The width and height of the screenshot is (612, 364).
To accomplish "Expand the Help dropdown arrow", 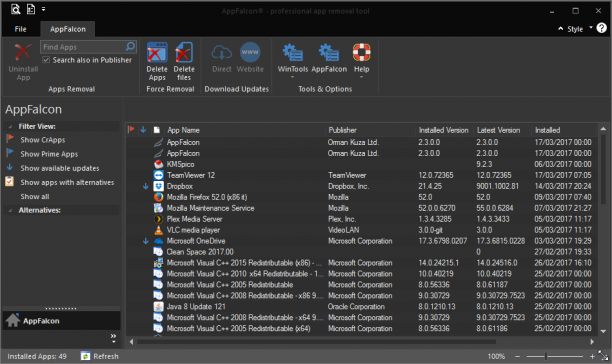I will tap(361, 77).
